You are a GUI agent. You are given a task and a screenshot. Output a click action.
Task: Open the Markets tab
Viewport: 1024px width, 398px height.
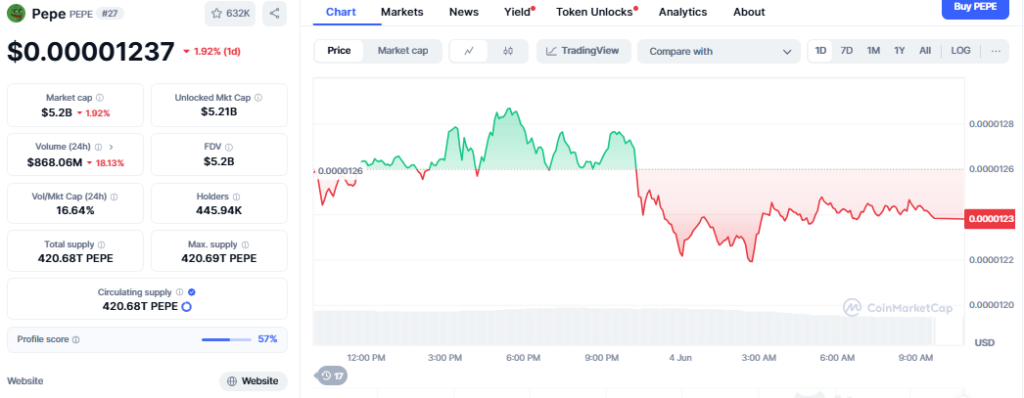point(402,12)
